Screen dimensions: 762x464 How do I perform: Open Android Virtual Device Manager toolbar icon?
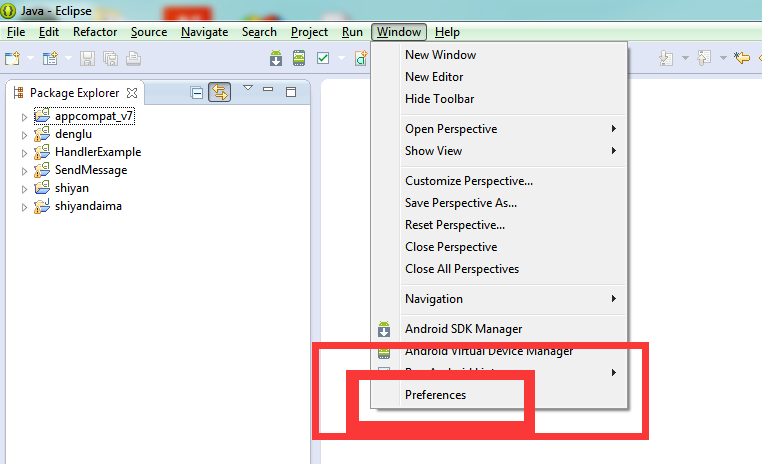(299, 58)
